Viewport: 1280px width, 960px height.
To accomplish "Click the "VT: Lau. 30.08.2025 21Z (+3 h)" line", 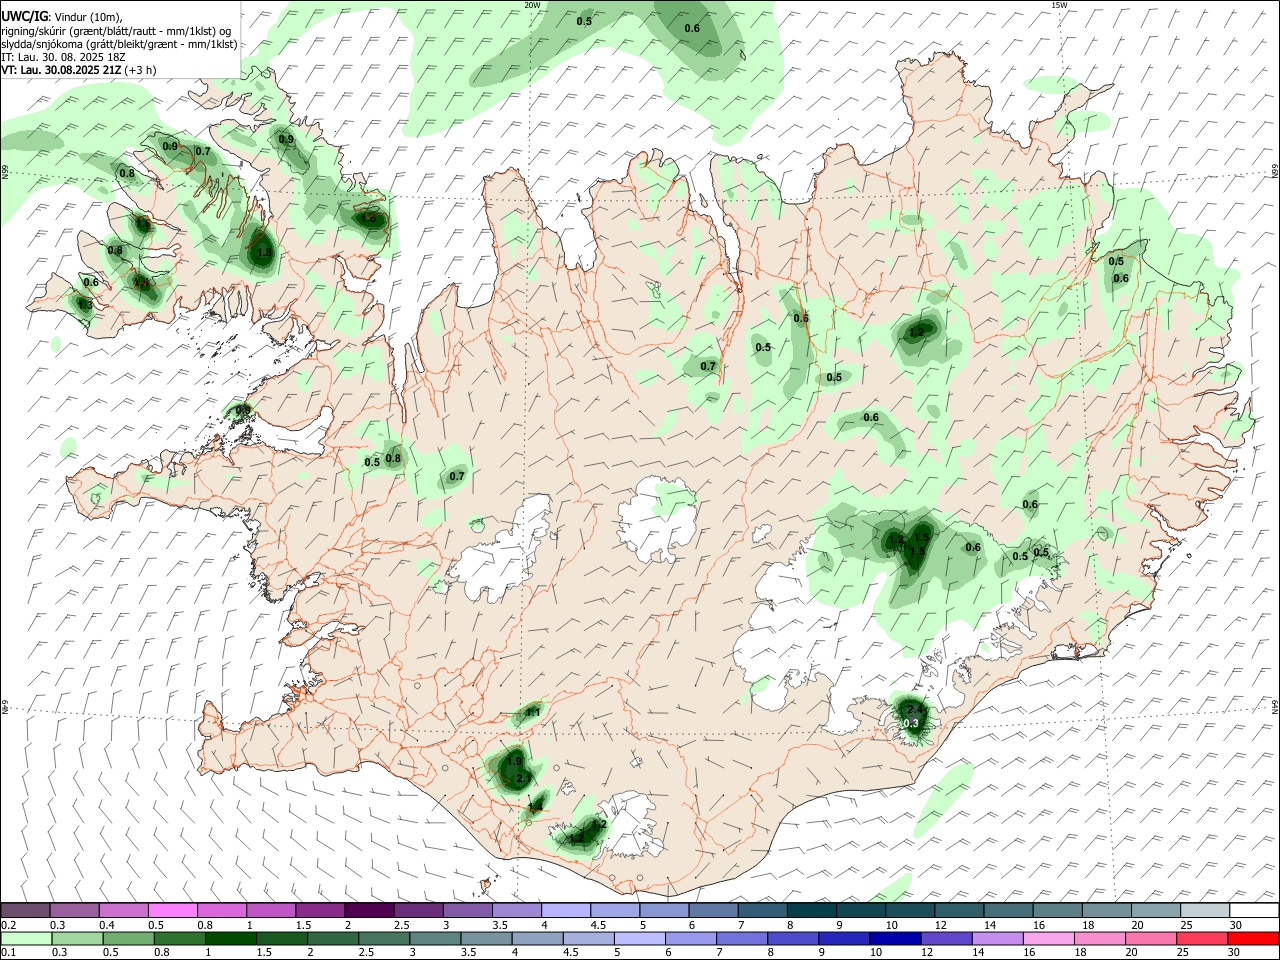I will tap(78, 70).
